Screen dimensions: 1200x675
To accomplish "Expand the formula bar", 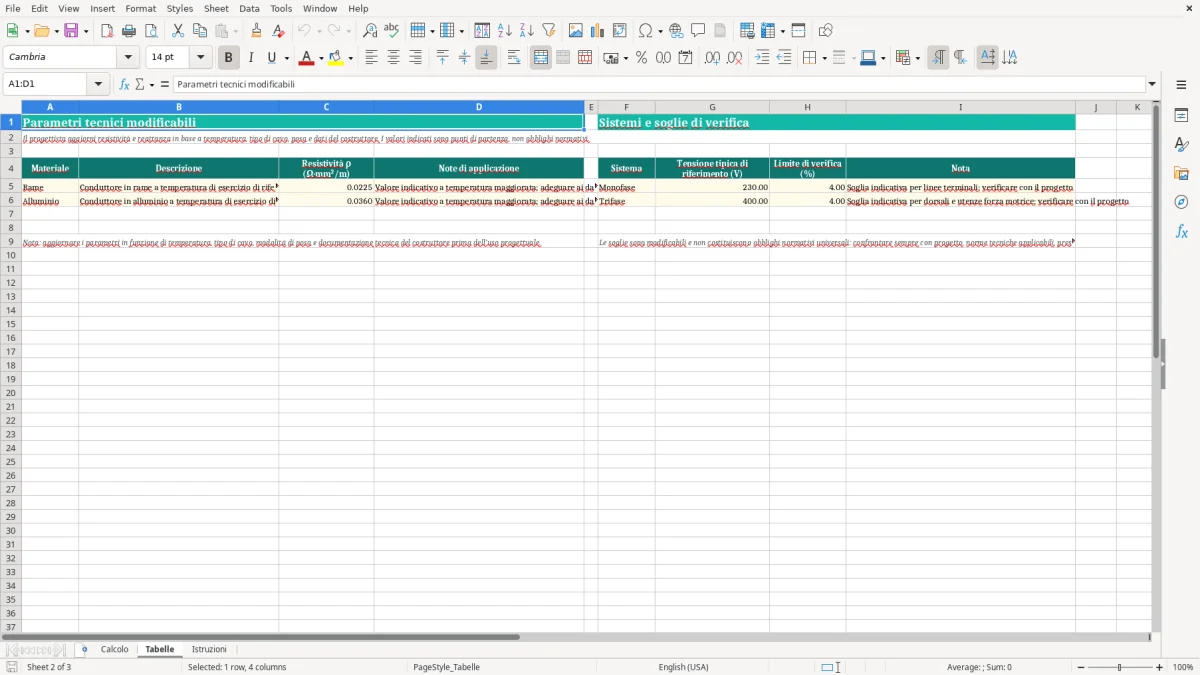I will [1152, 84].
